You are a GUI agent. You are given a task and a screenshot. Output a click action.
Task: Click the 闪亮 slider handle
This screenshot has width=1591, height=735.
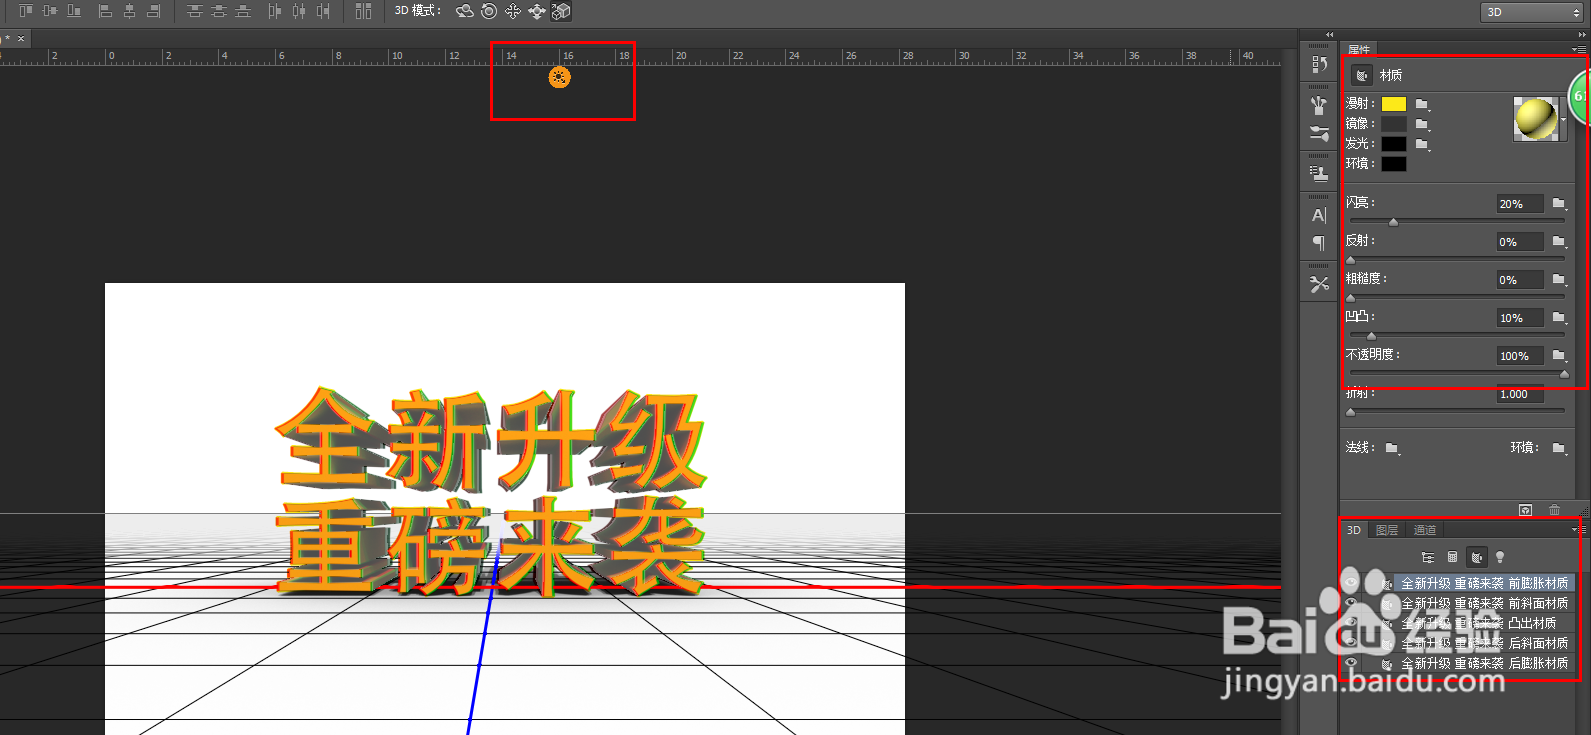click(1393, 222)
